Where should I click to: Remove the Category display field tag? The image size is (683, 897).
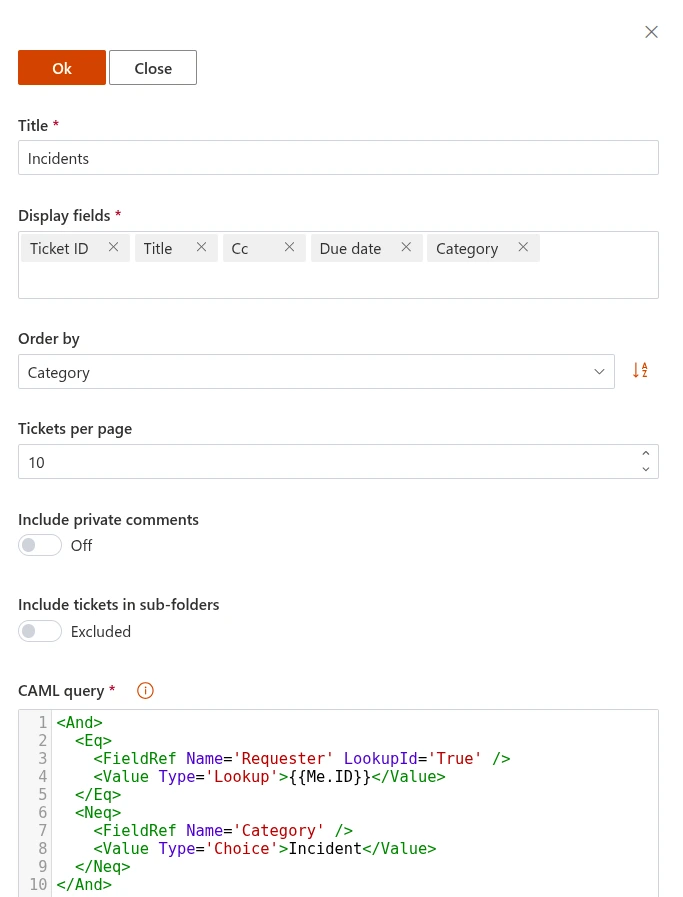click(x=523, y=248)
